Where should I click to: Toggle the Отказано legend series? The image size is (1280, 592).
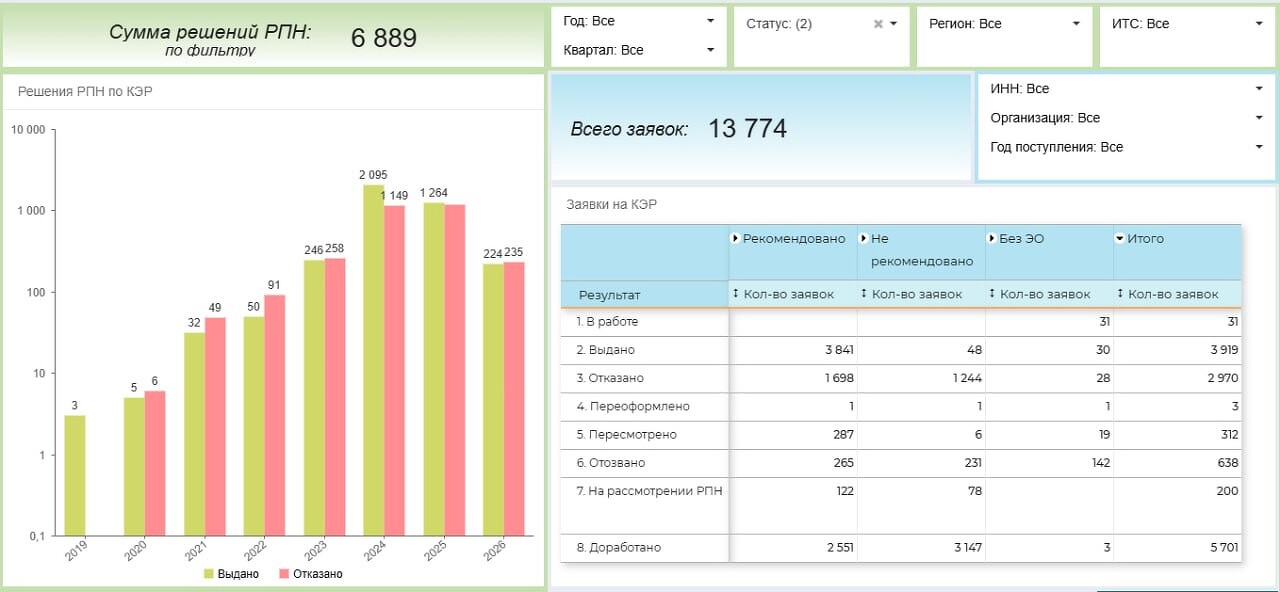tap(310, 574)
